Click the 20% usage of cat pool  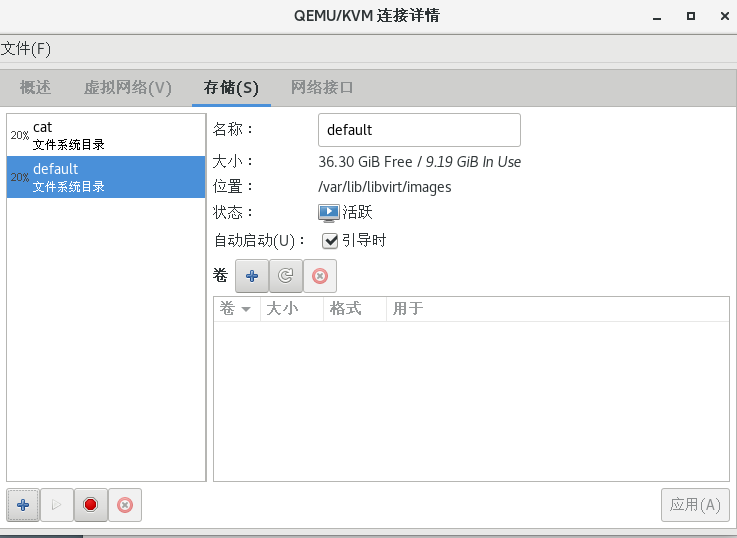20,135
